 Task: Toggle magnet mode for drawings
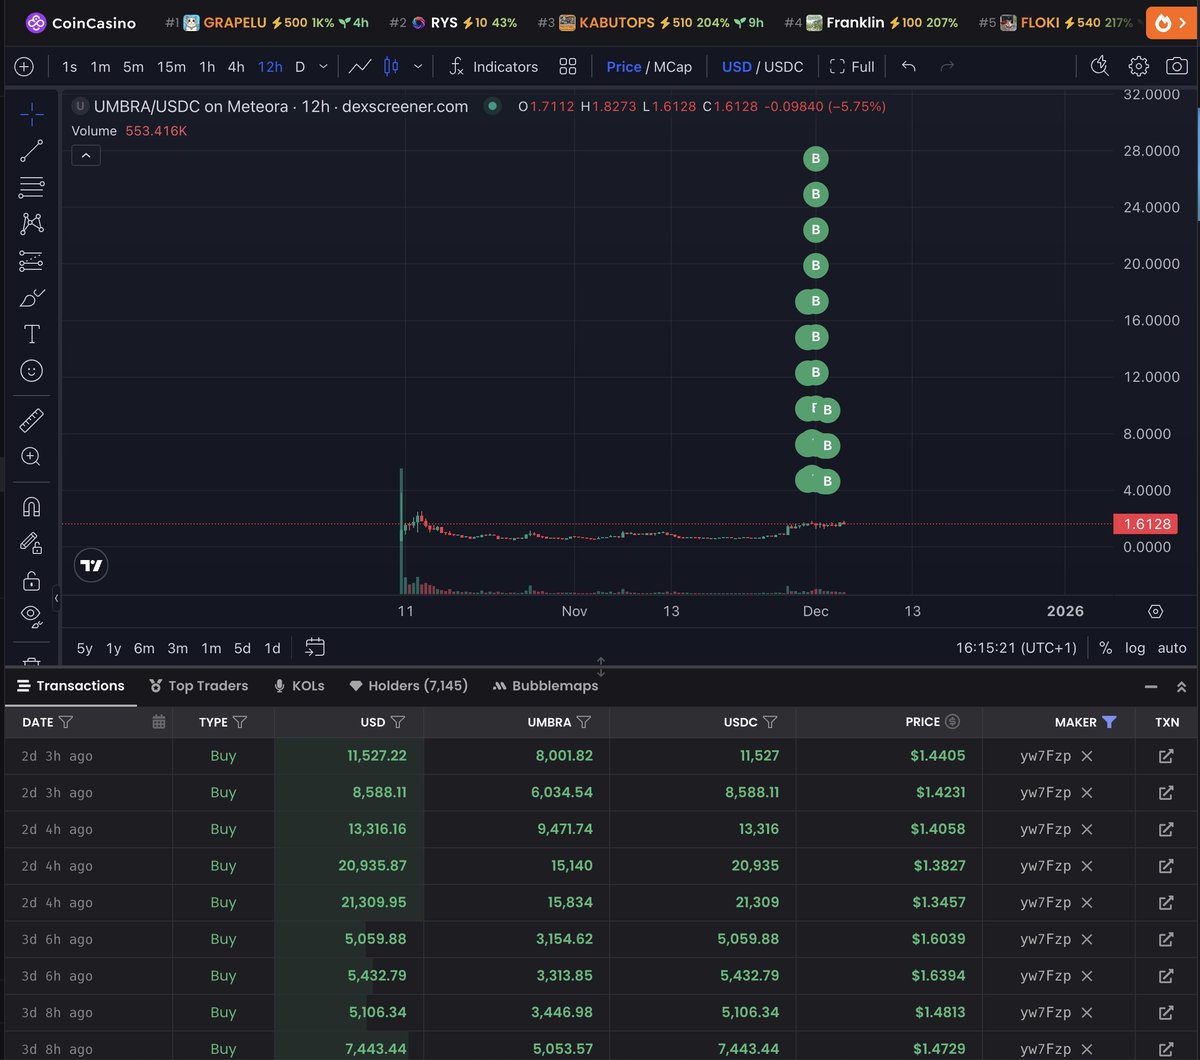point(31,507)
